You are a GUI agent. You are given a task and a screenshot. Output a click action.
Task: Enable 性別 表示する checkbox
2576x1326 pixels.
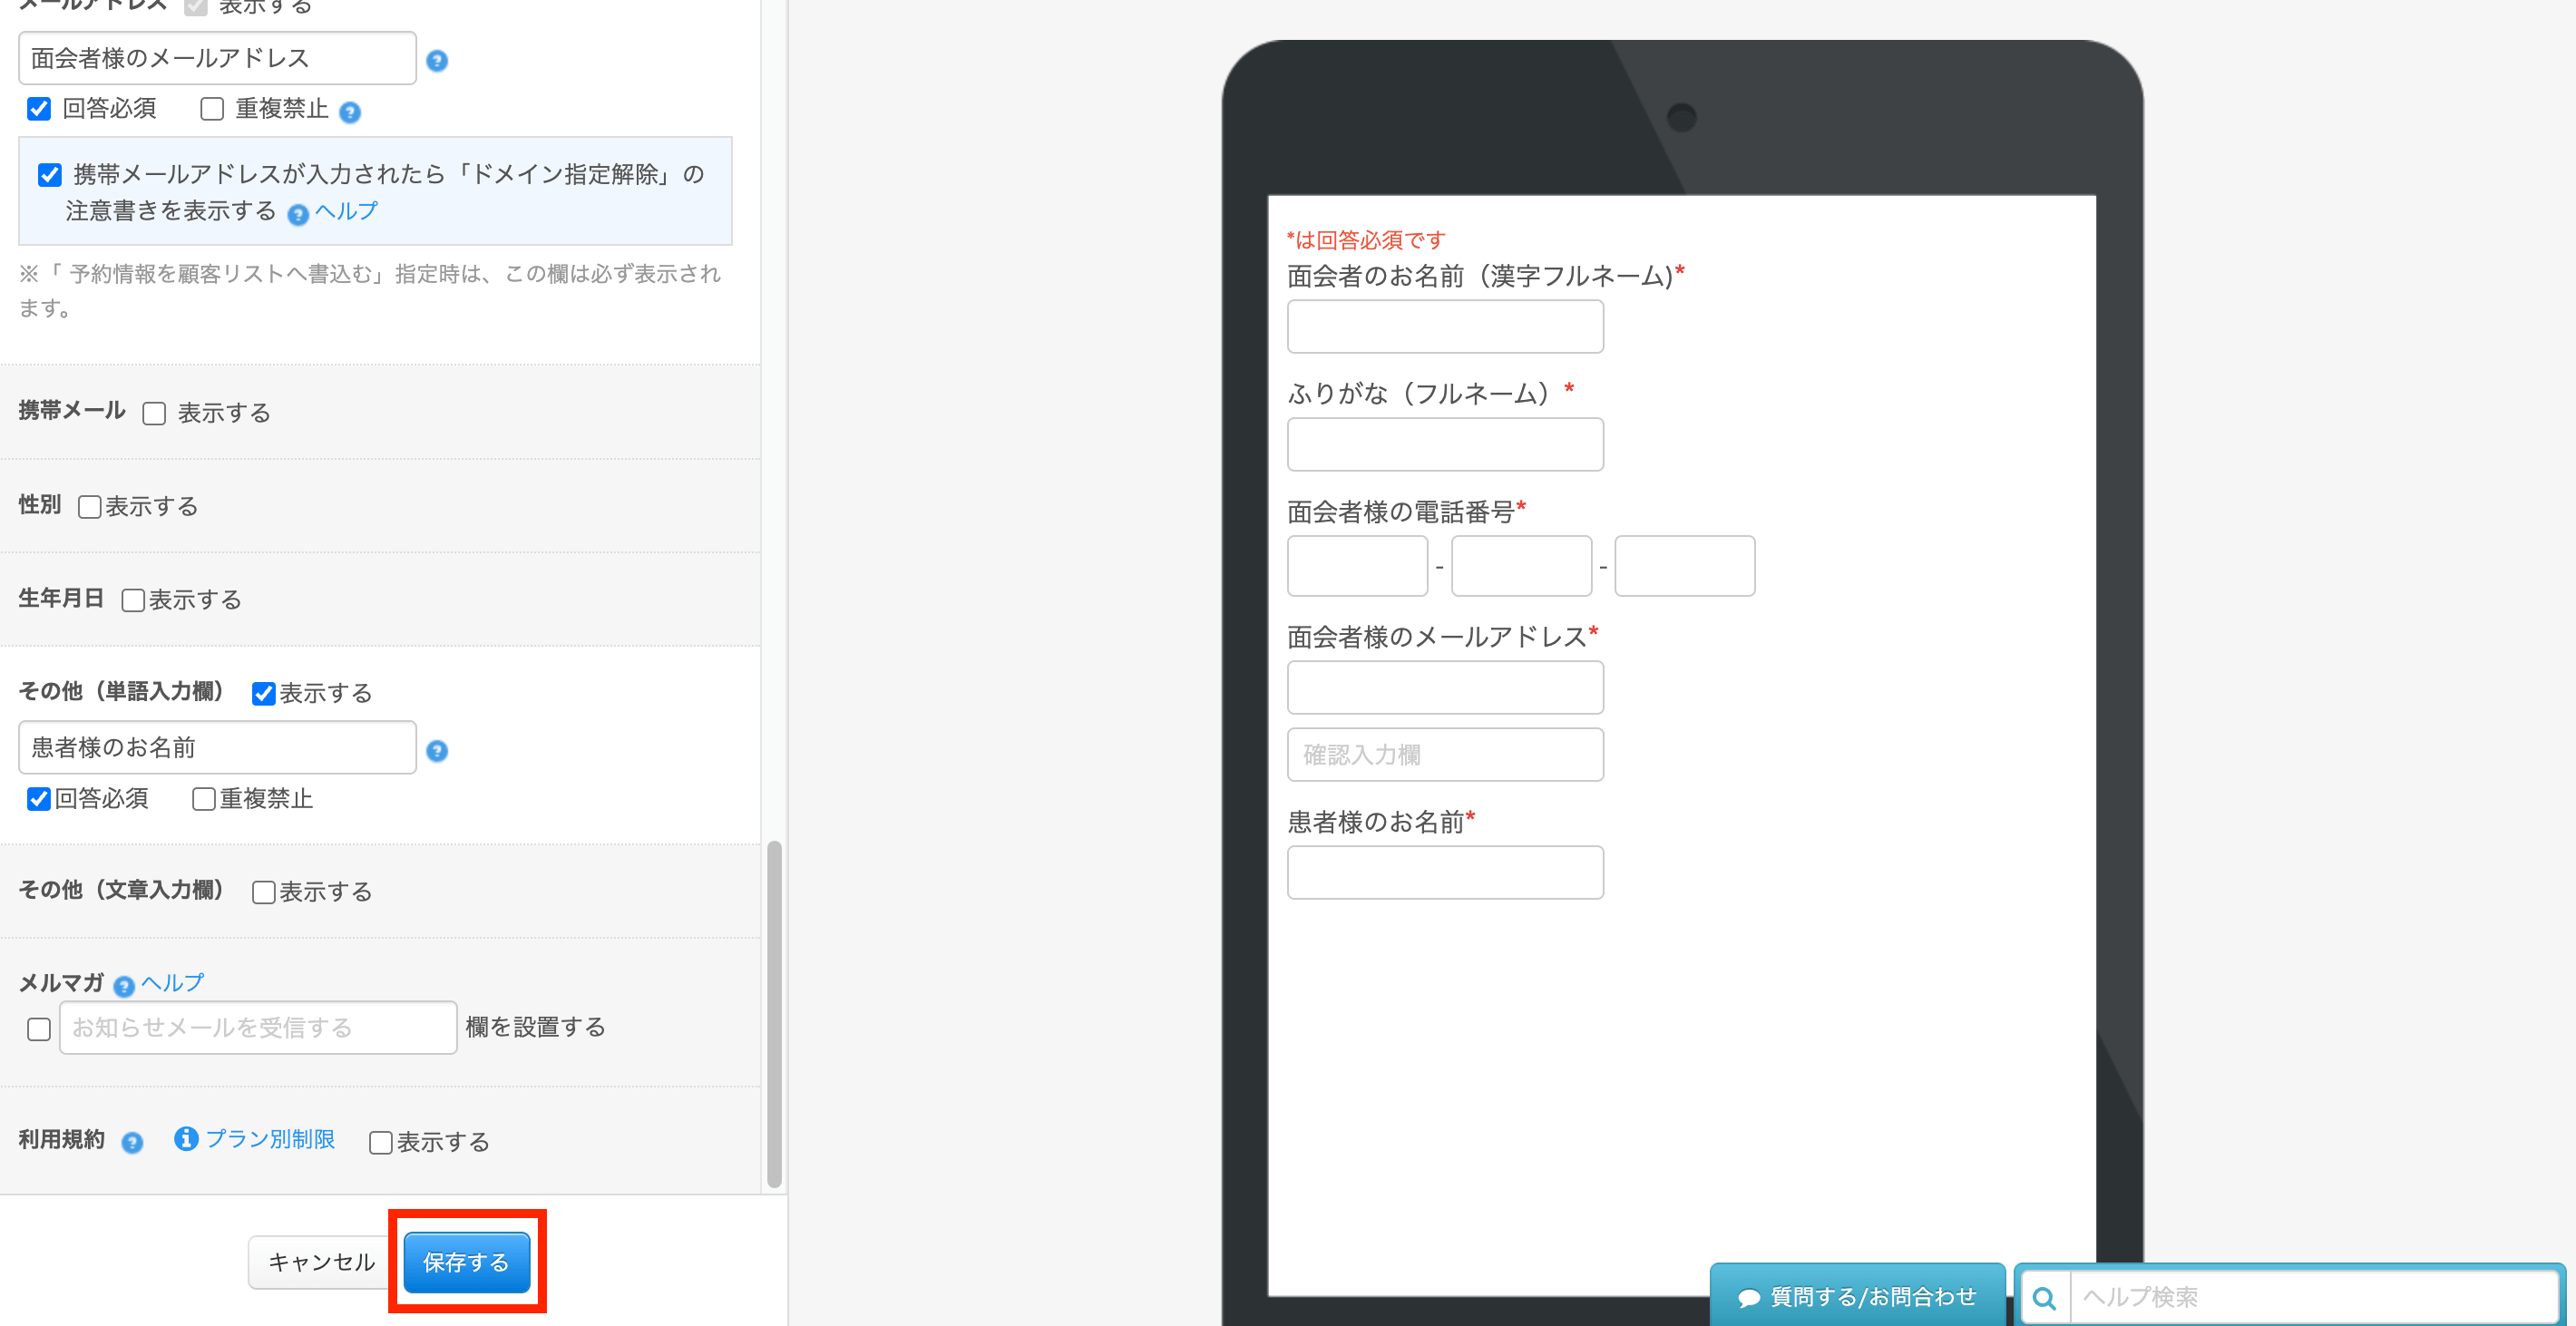90,507
